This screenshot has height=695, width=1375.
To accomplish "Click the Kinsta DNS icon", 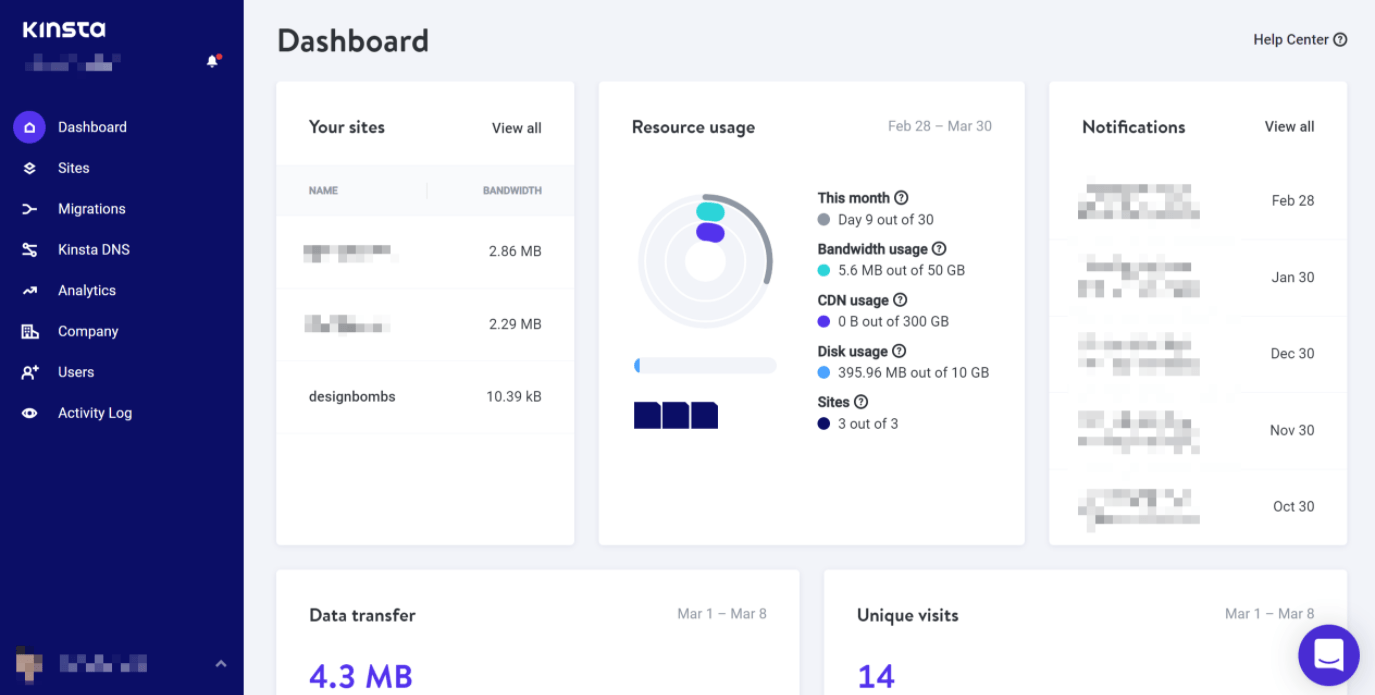I will click(x=29, y=250).
